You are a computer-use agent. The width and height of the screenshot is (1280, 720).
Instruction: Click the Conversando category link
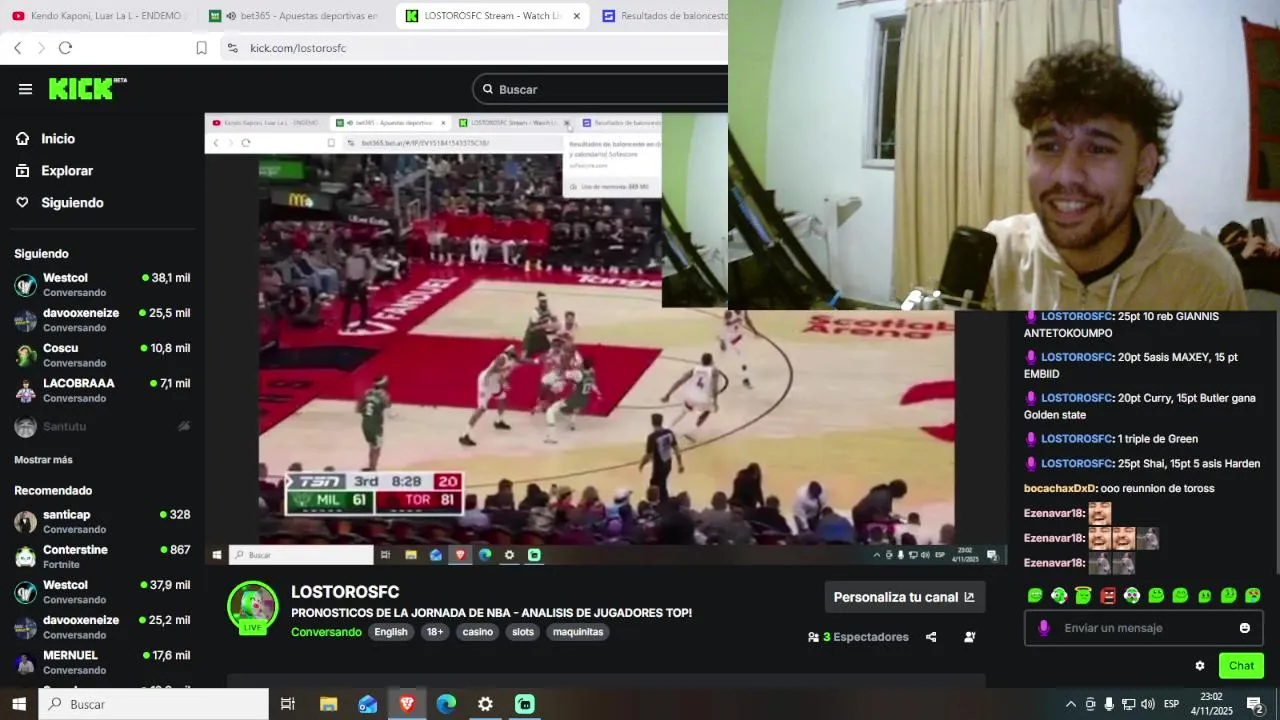click(x=326, y=632)
